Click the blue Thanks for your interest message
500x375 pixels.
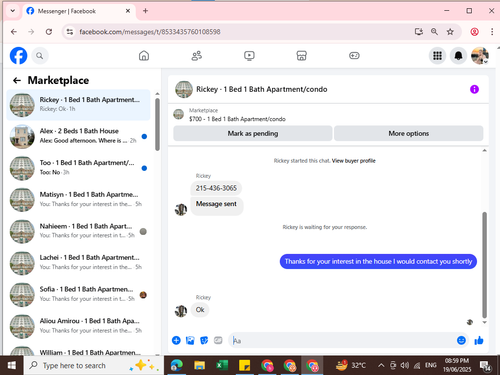tap(378, 261)
